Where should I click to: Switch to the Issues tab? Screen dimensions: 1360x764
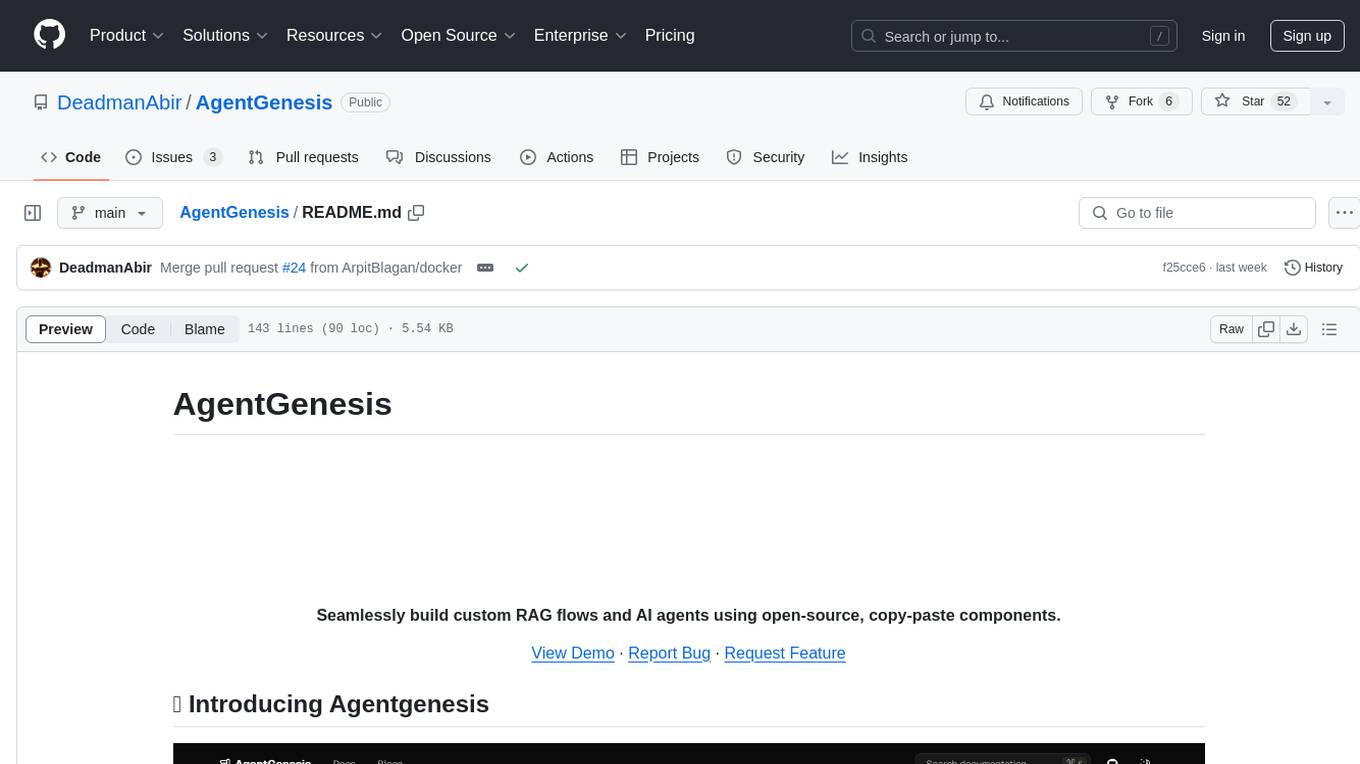coord(173,157)
